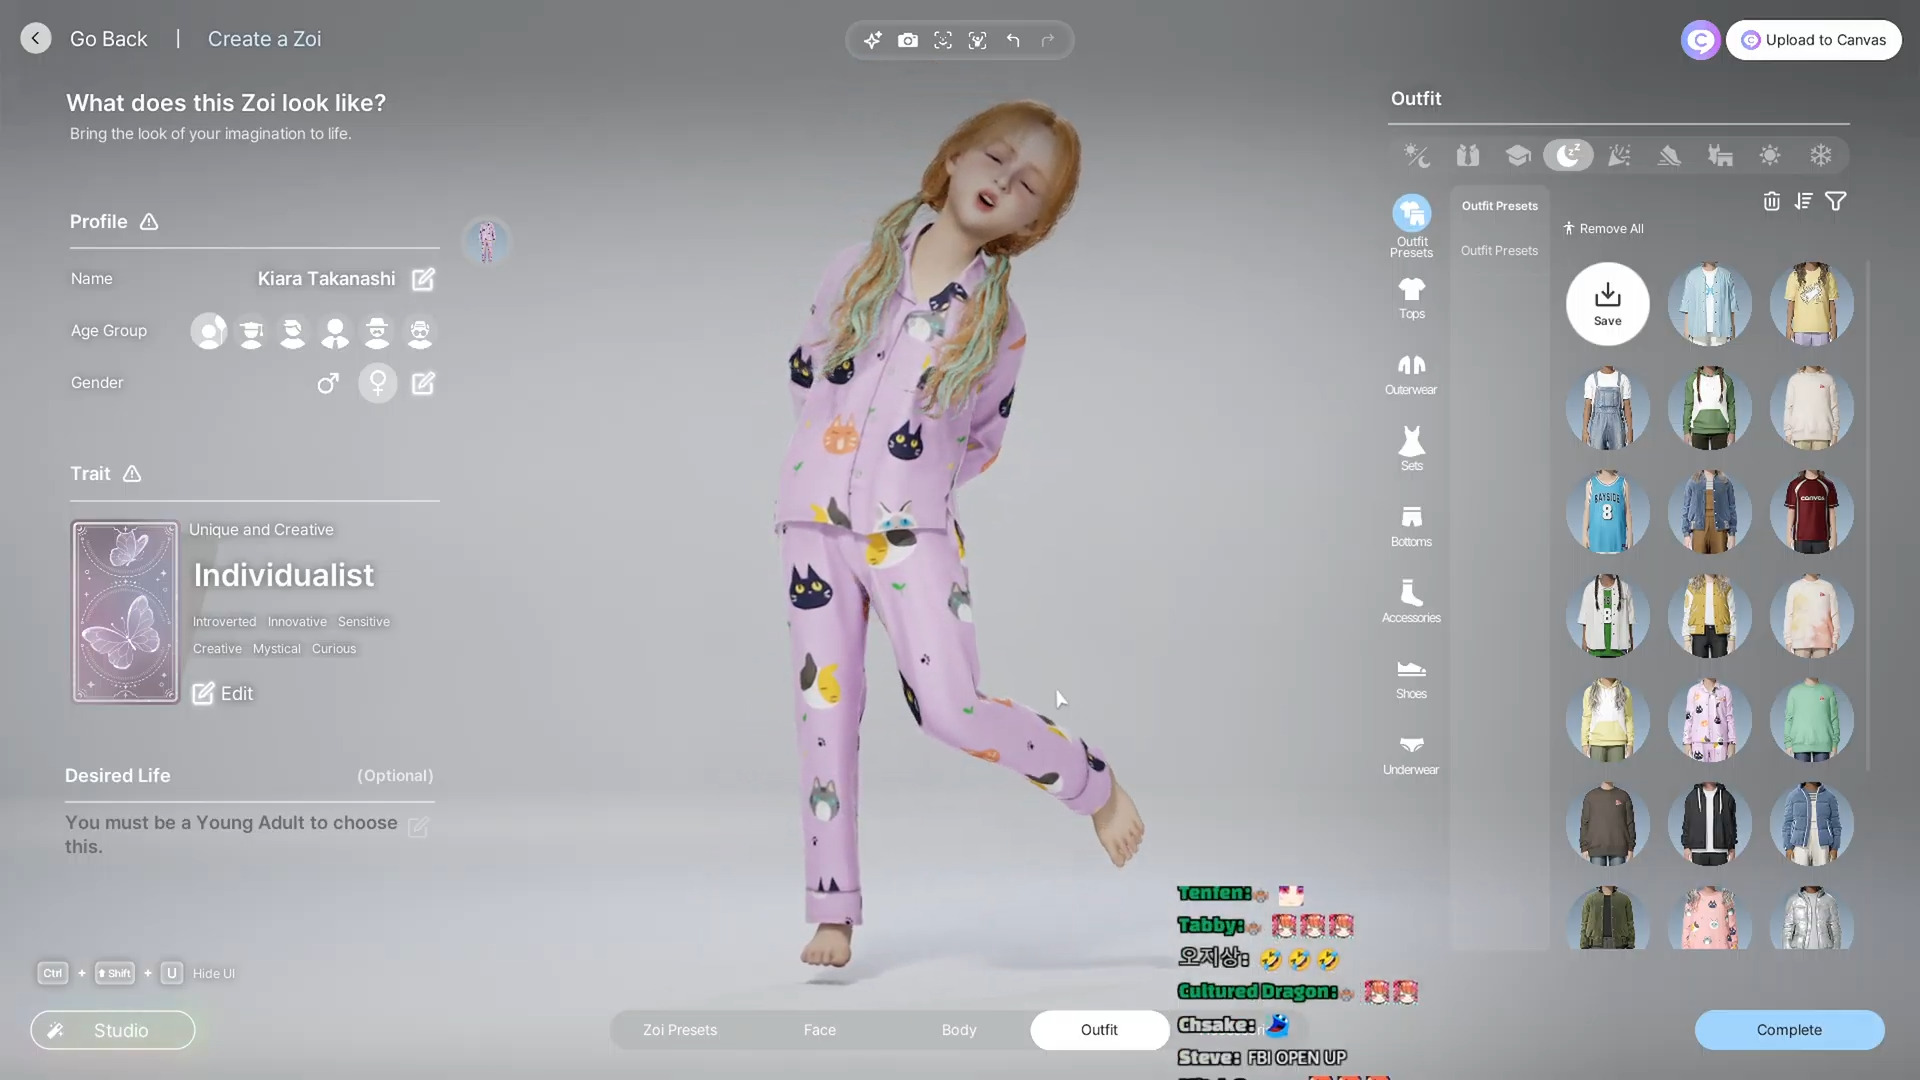Select the mint green sweatshirt outfit

click(x=1811, y=720)
